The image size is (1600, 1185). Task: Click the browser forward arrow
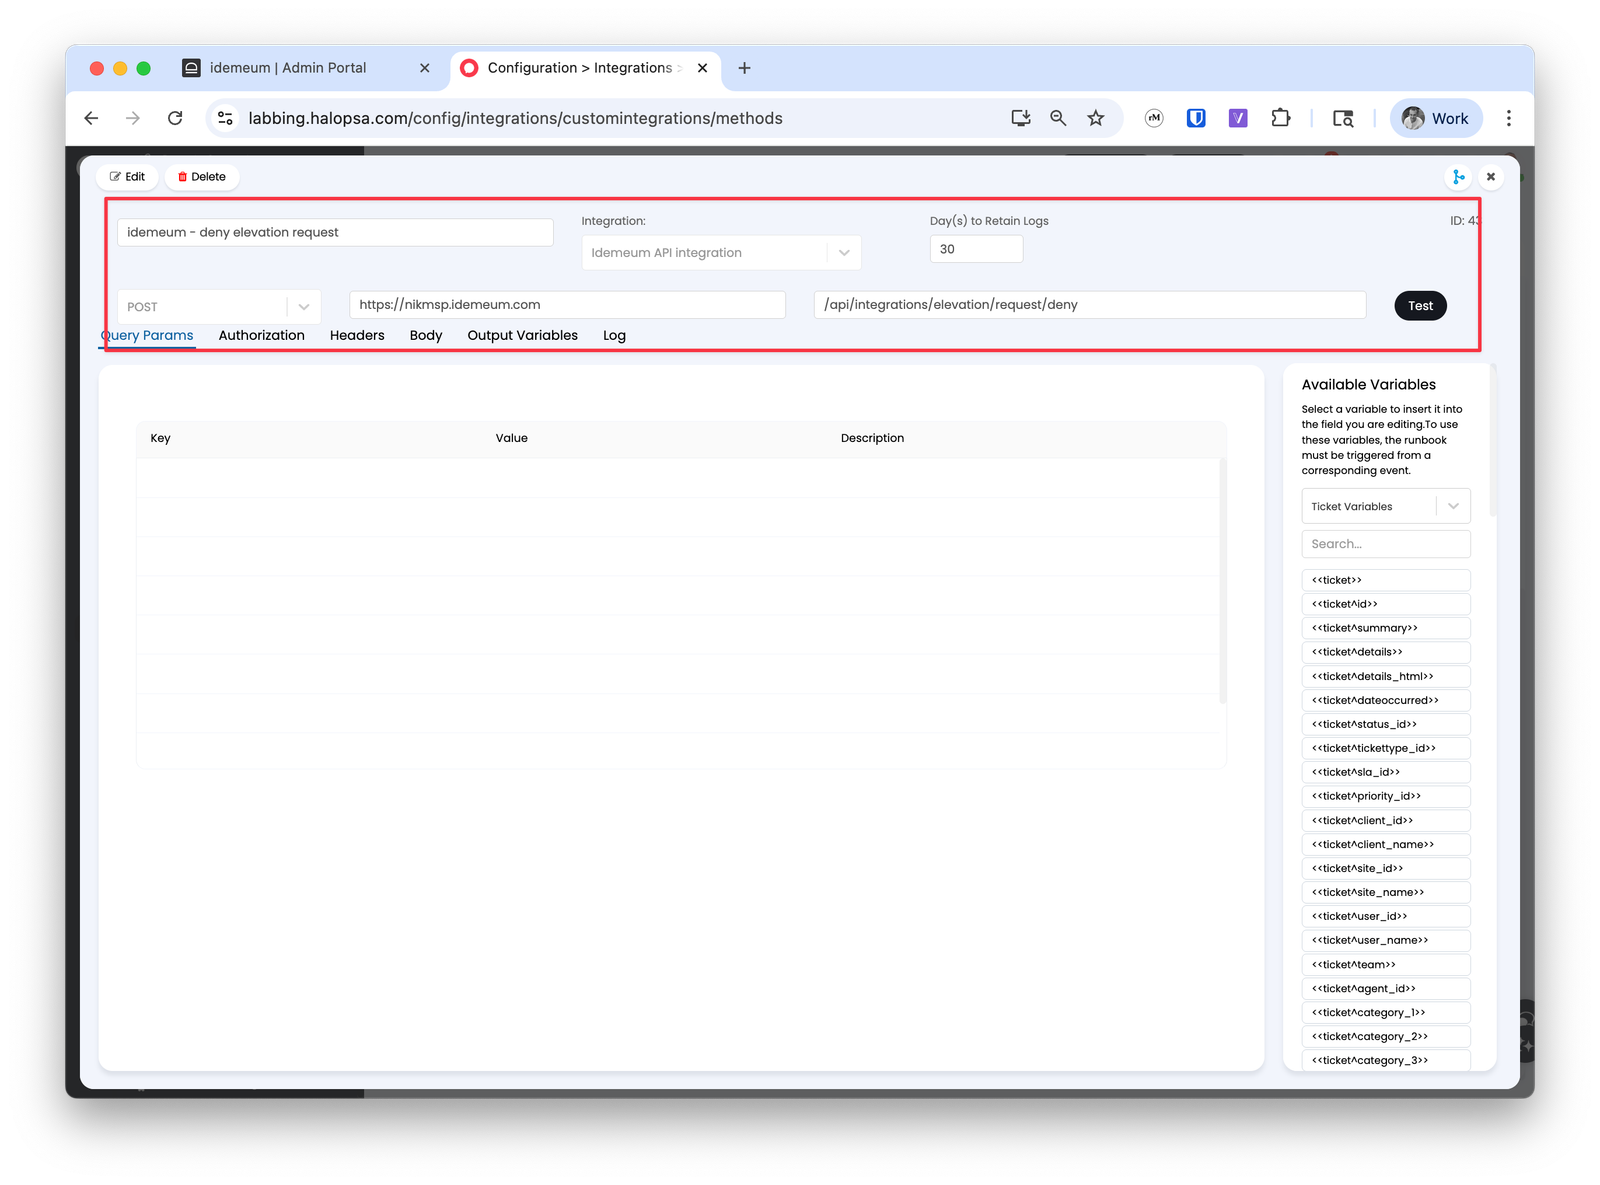point(133,118)
